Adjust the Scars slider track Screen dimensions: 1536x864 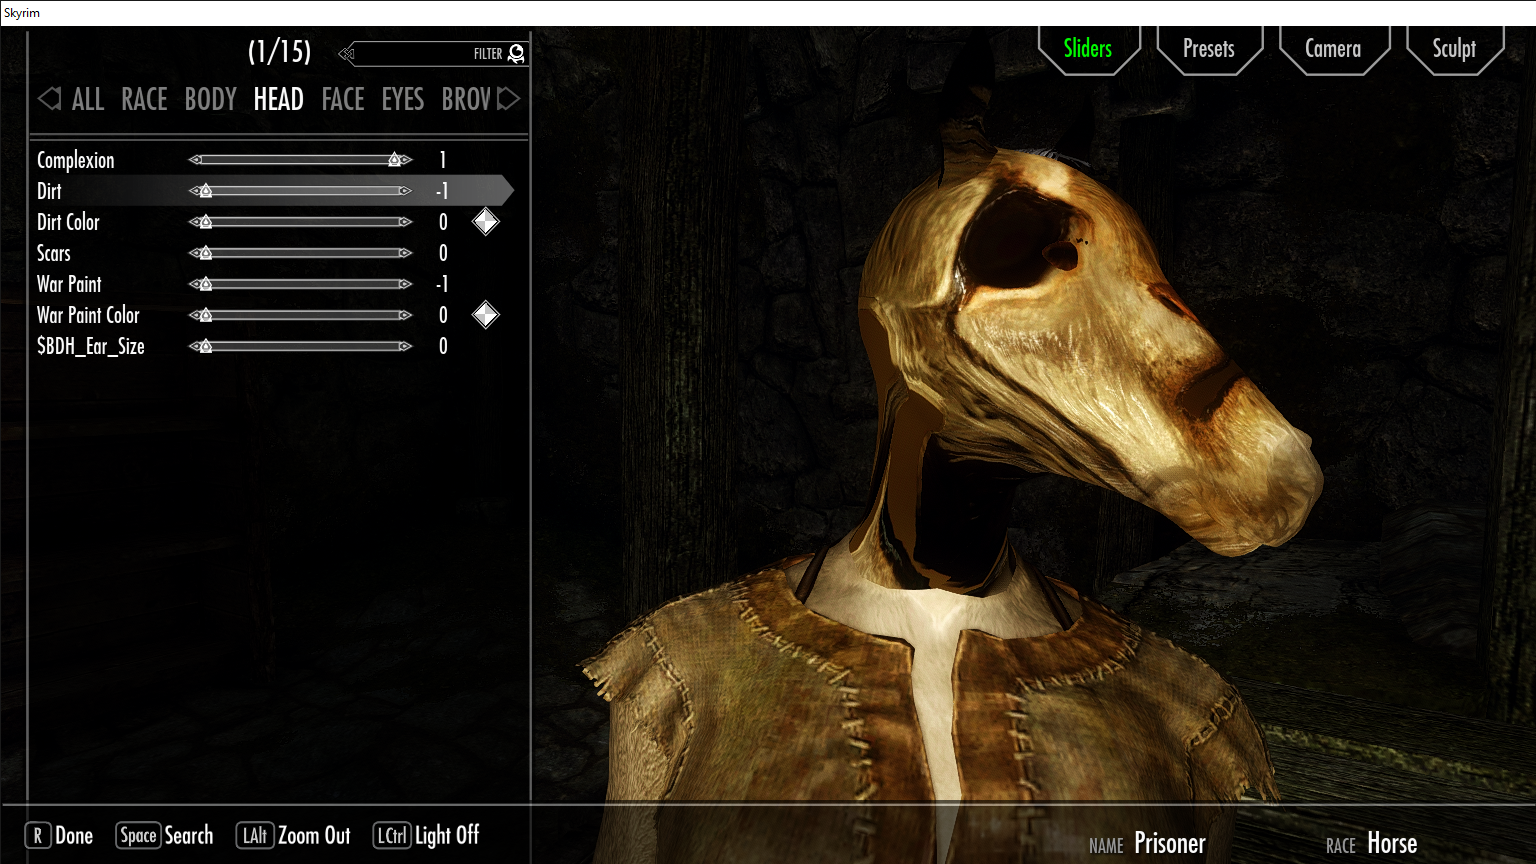[300, 253]
